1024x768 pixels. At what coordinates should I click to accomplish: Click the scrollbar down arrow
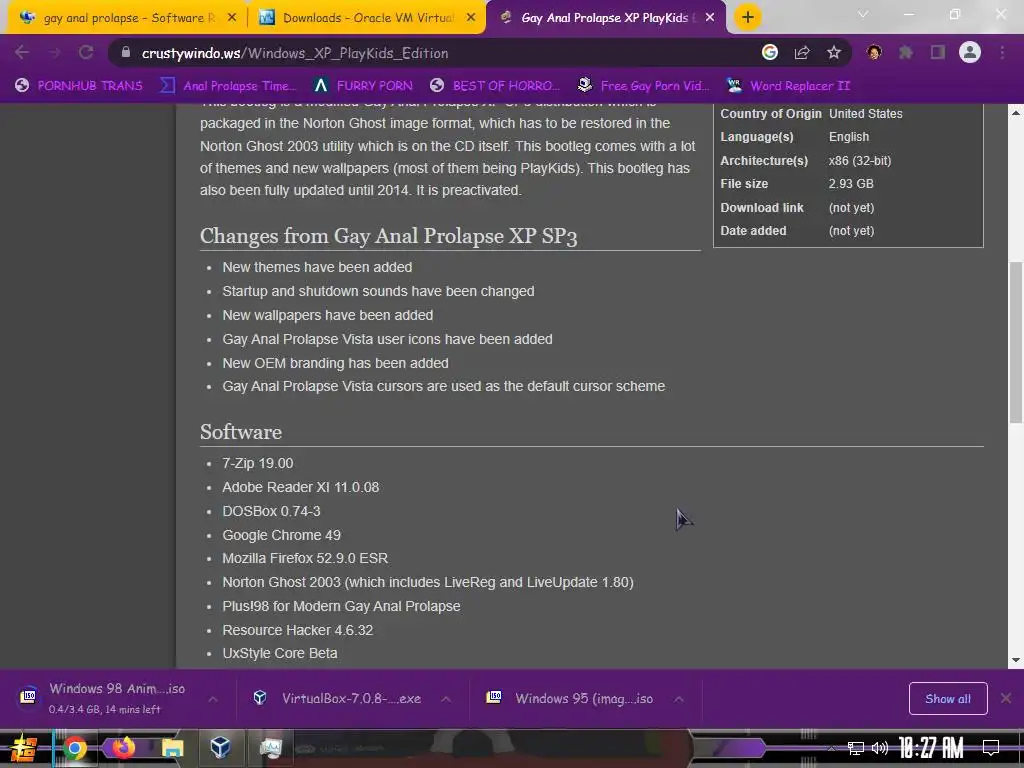(x=1016, y=660)
